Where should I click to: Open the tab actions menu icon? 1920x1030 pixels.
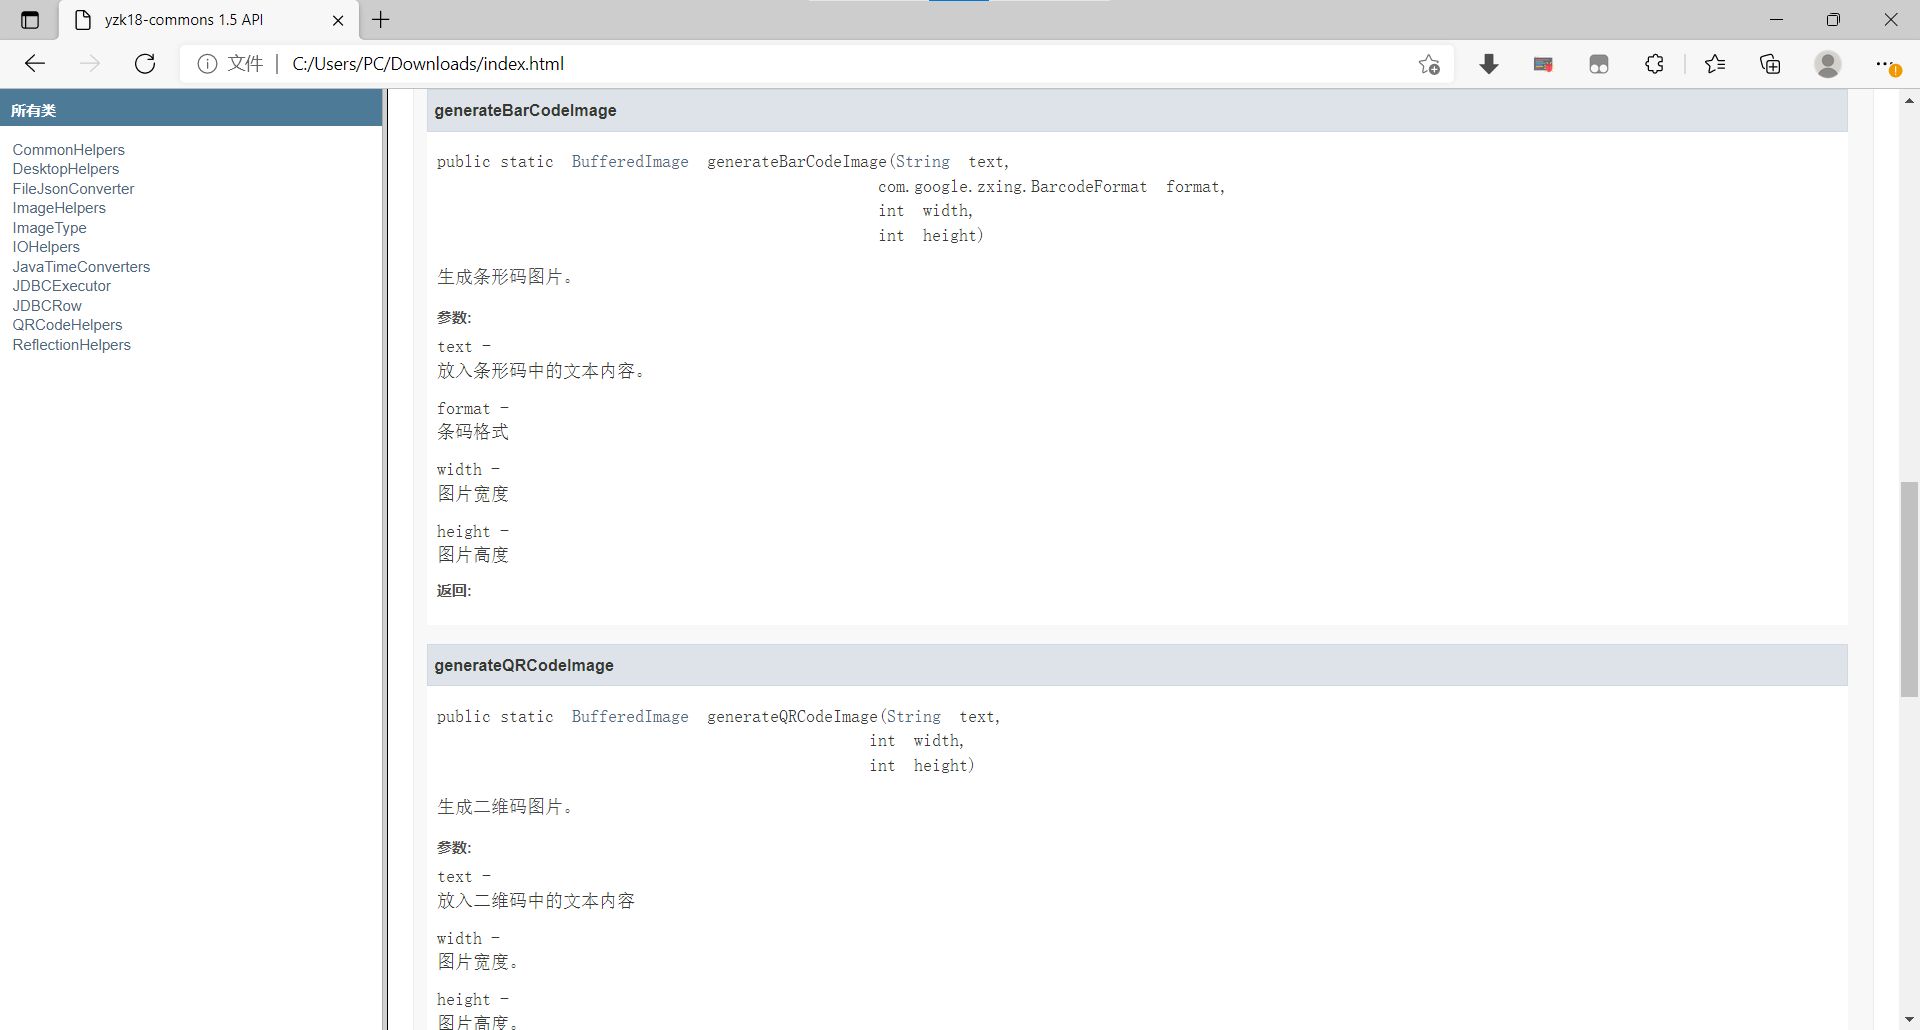(29, 19)
